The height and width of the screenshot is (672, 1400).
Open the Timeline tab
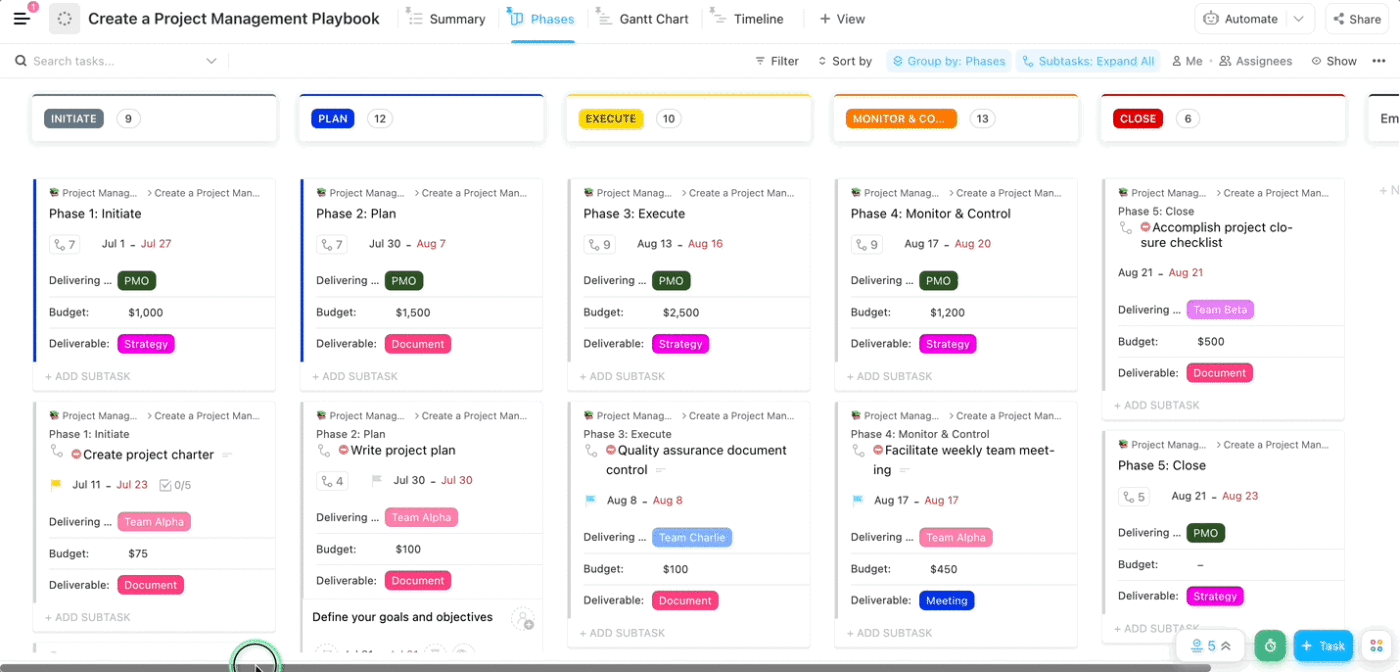coord(748,19)
